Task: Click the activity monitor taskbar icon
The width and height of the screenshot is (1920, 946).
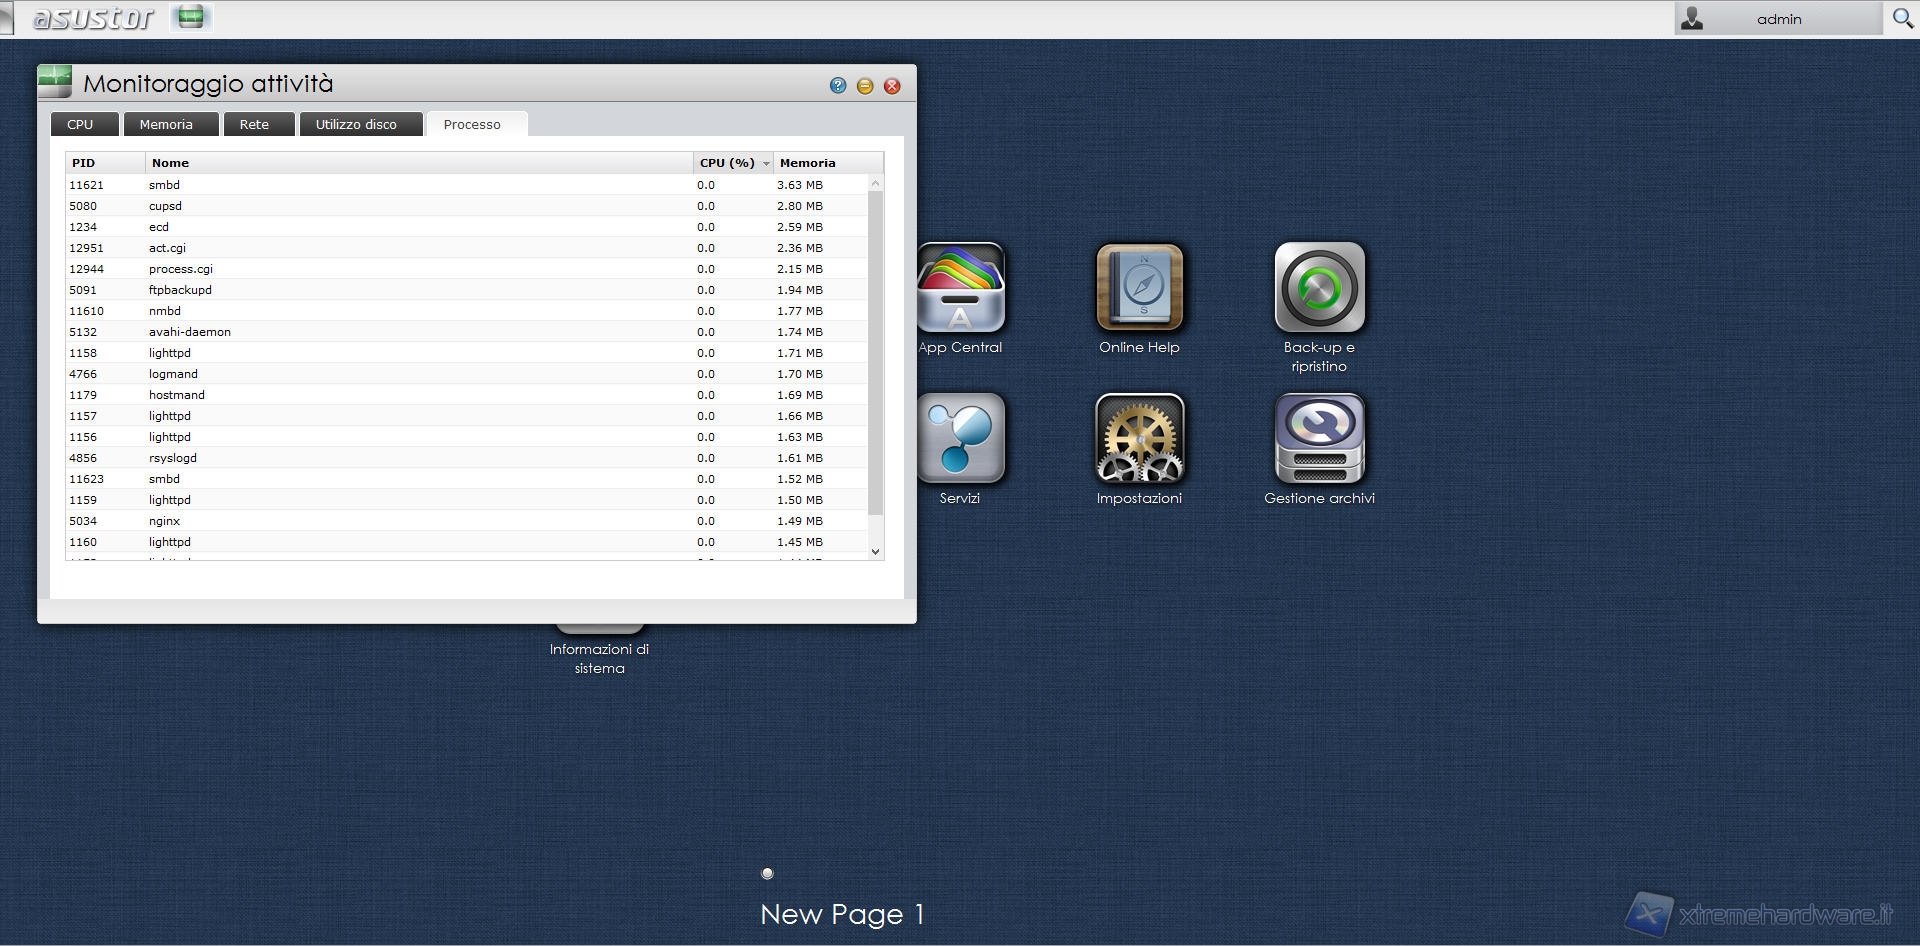Action: pyautogui.click(x=190, y=17)
